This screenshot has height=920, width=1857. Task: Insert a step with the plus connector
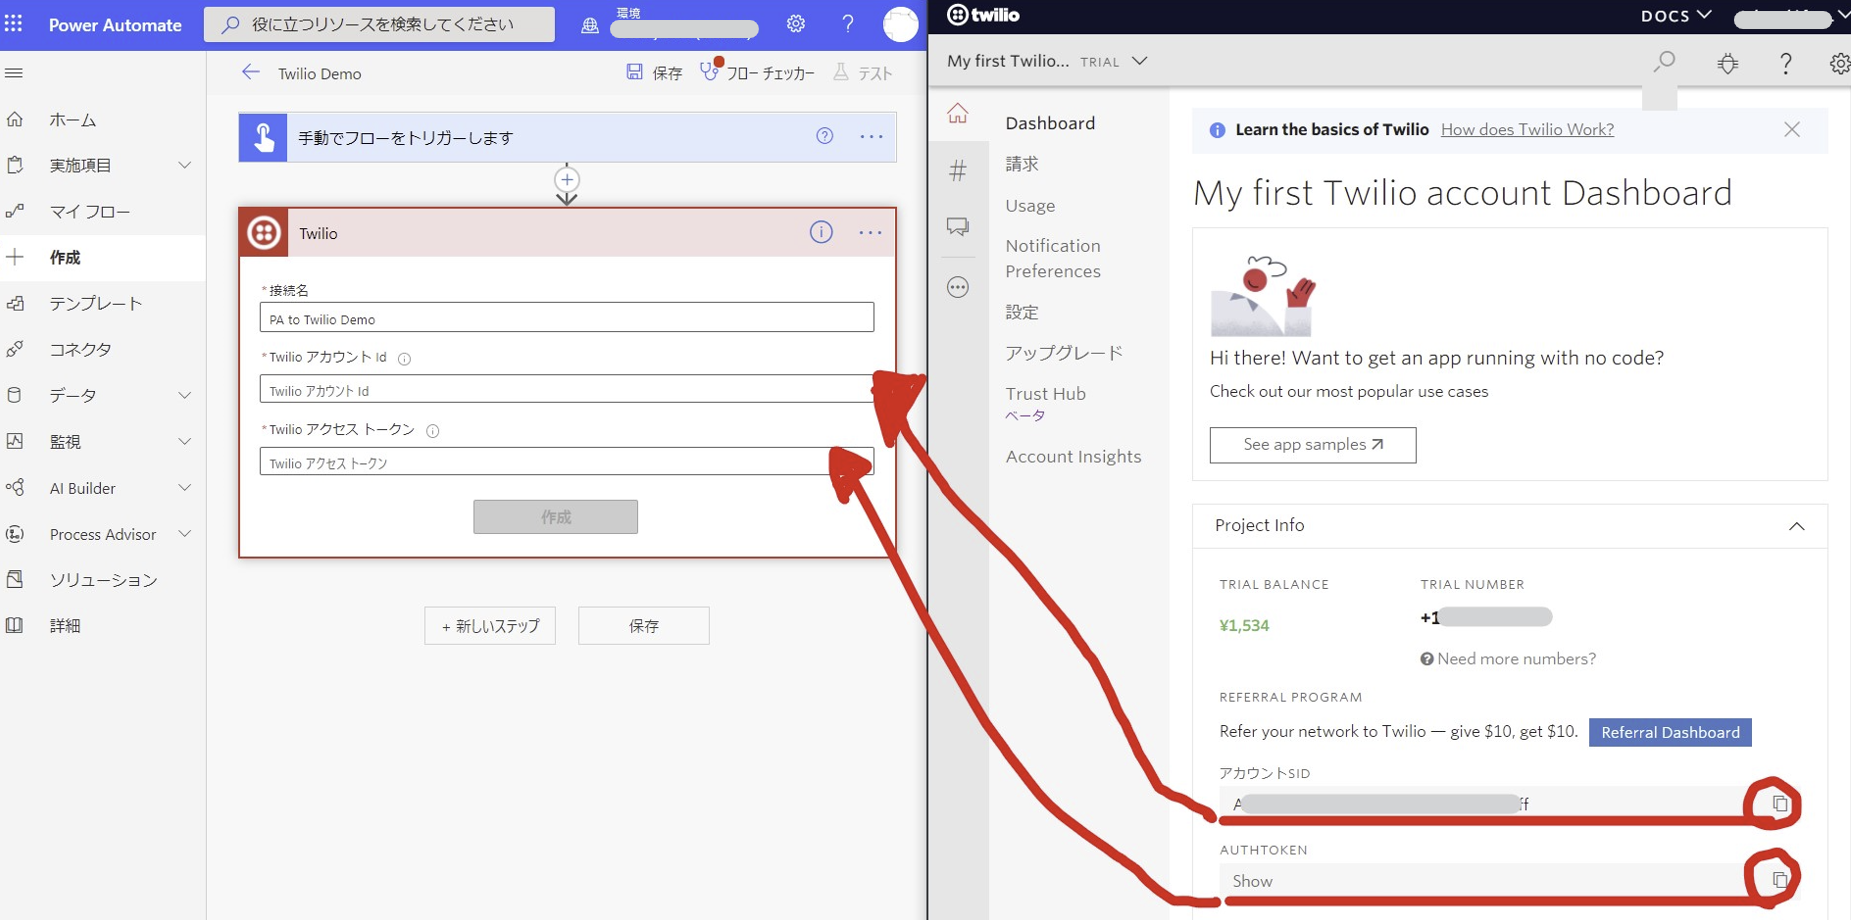click(567, 180)
